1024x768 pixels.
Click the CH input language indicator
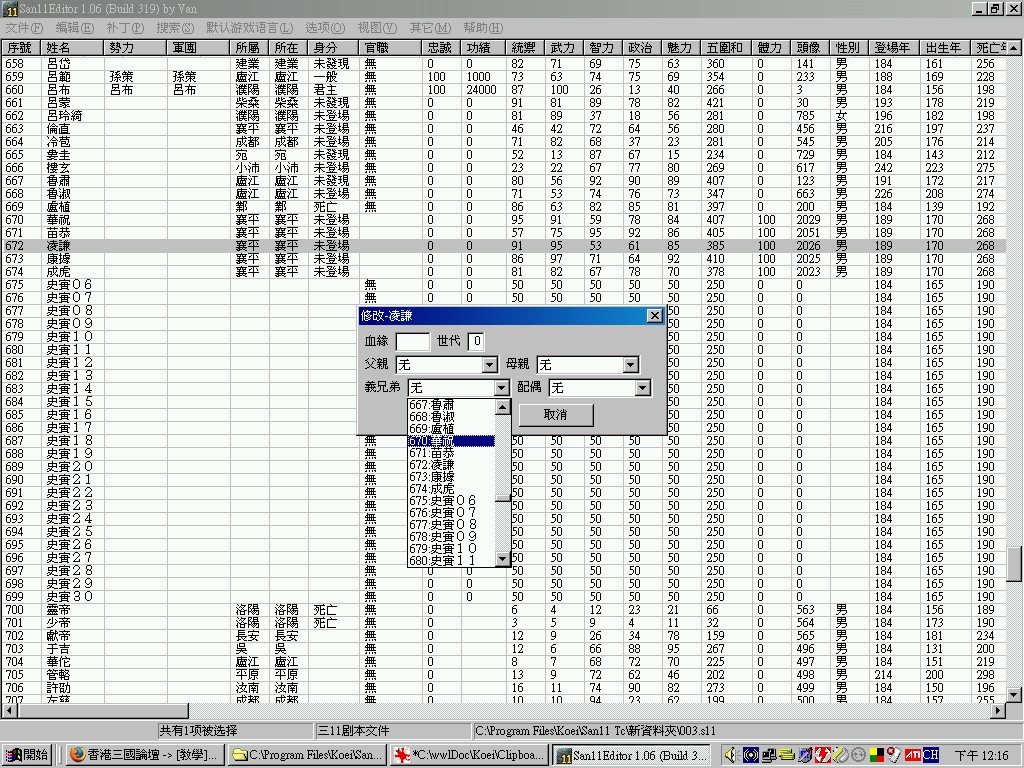[x=930, y=755]
